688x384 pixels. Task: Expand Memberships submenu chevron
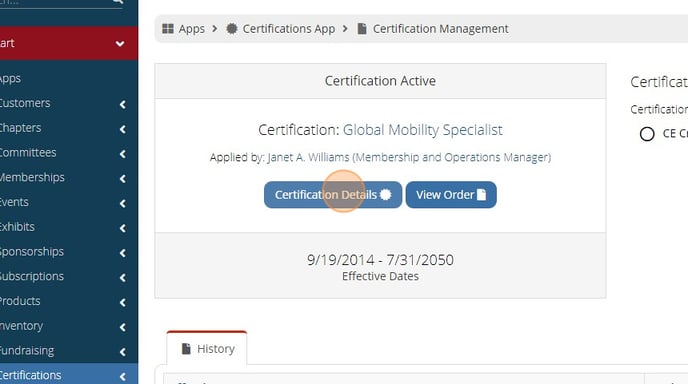122,178
